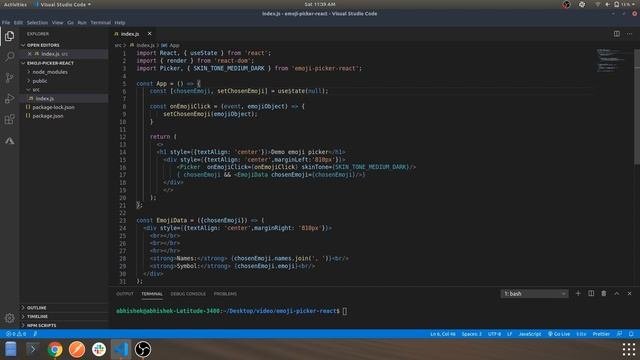The image size is (640, 360).
Task: Open package-lock.json in the explorer
Action: 53,107
